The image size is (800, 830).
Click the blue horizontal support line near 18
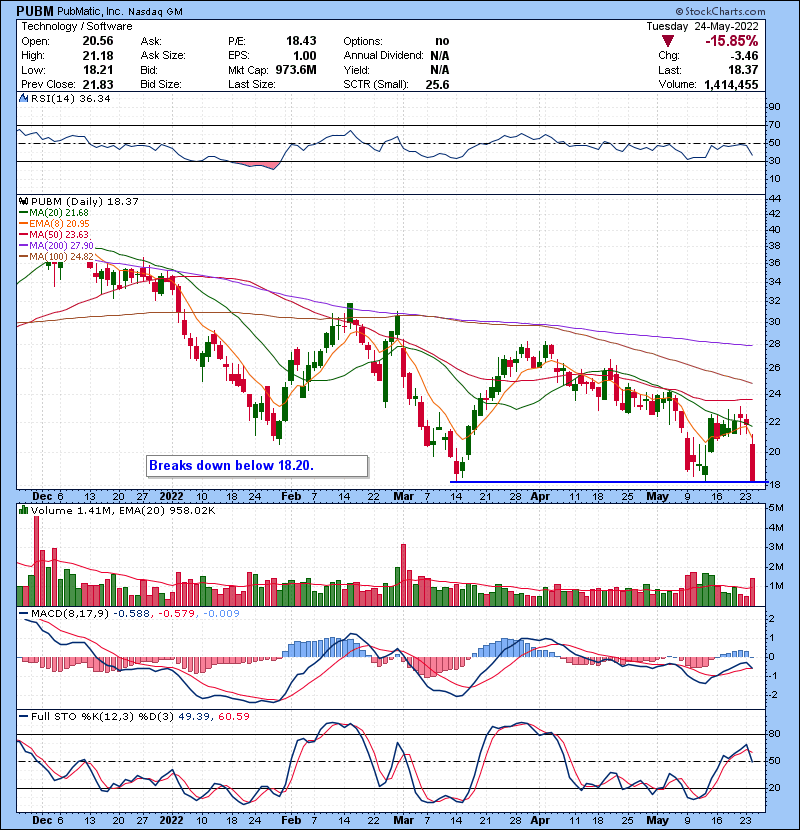[x=608, y=482]
